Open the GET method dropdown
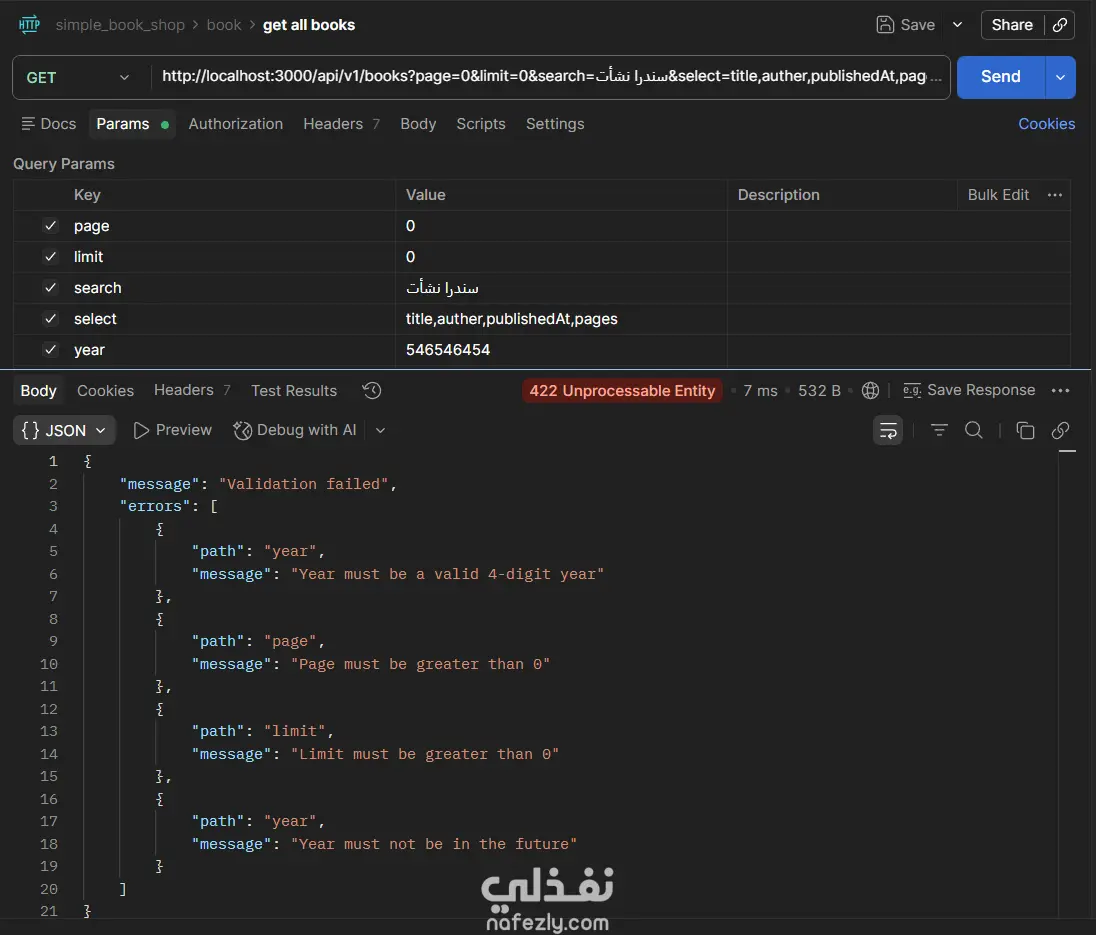 [x=78, y=78]
